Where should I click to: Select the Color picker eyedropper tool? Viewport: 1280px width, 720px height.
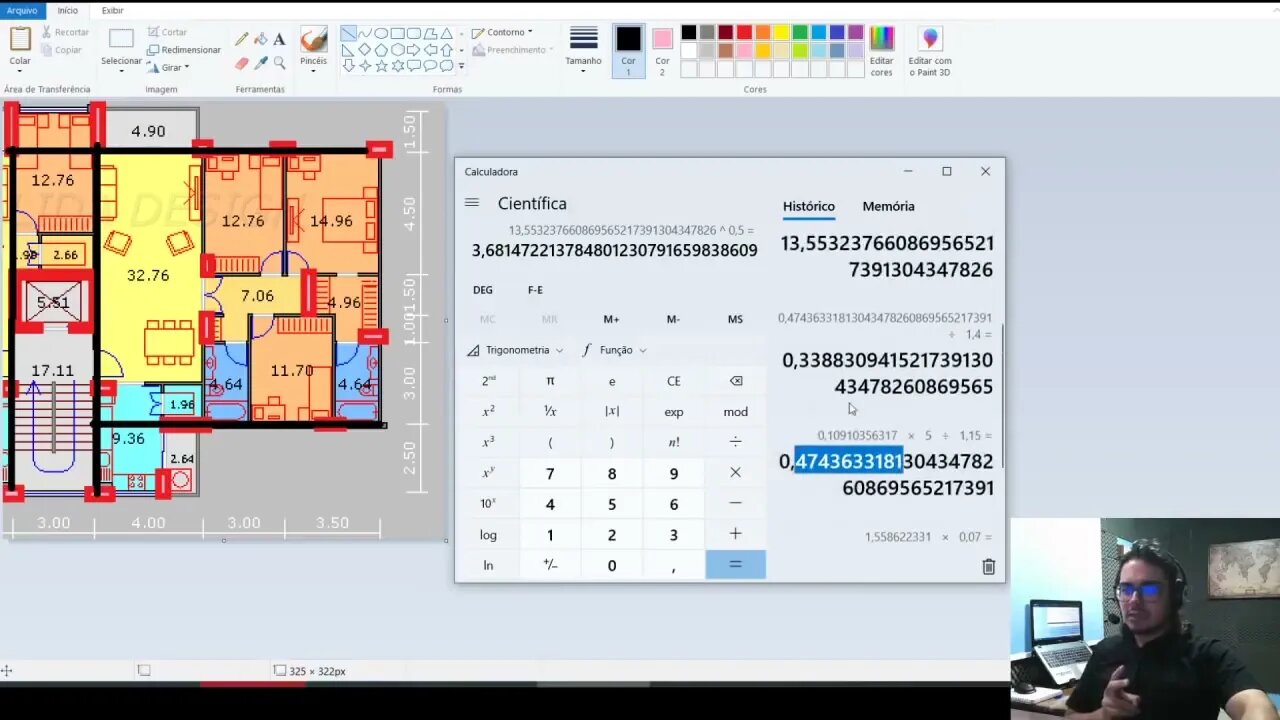tap(260, 63)
